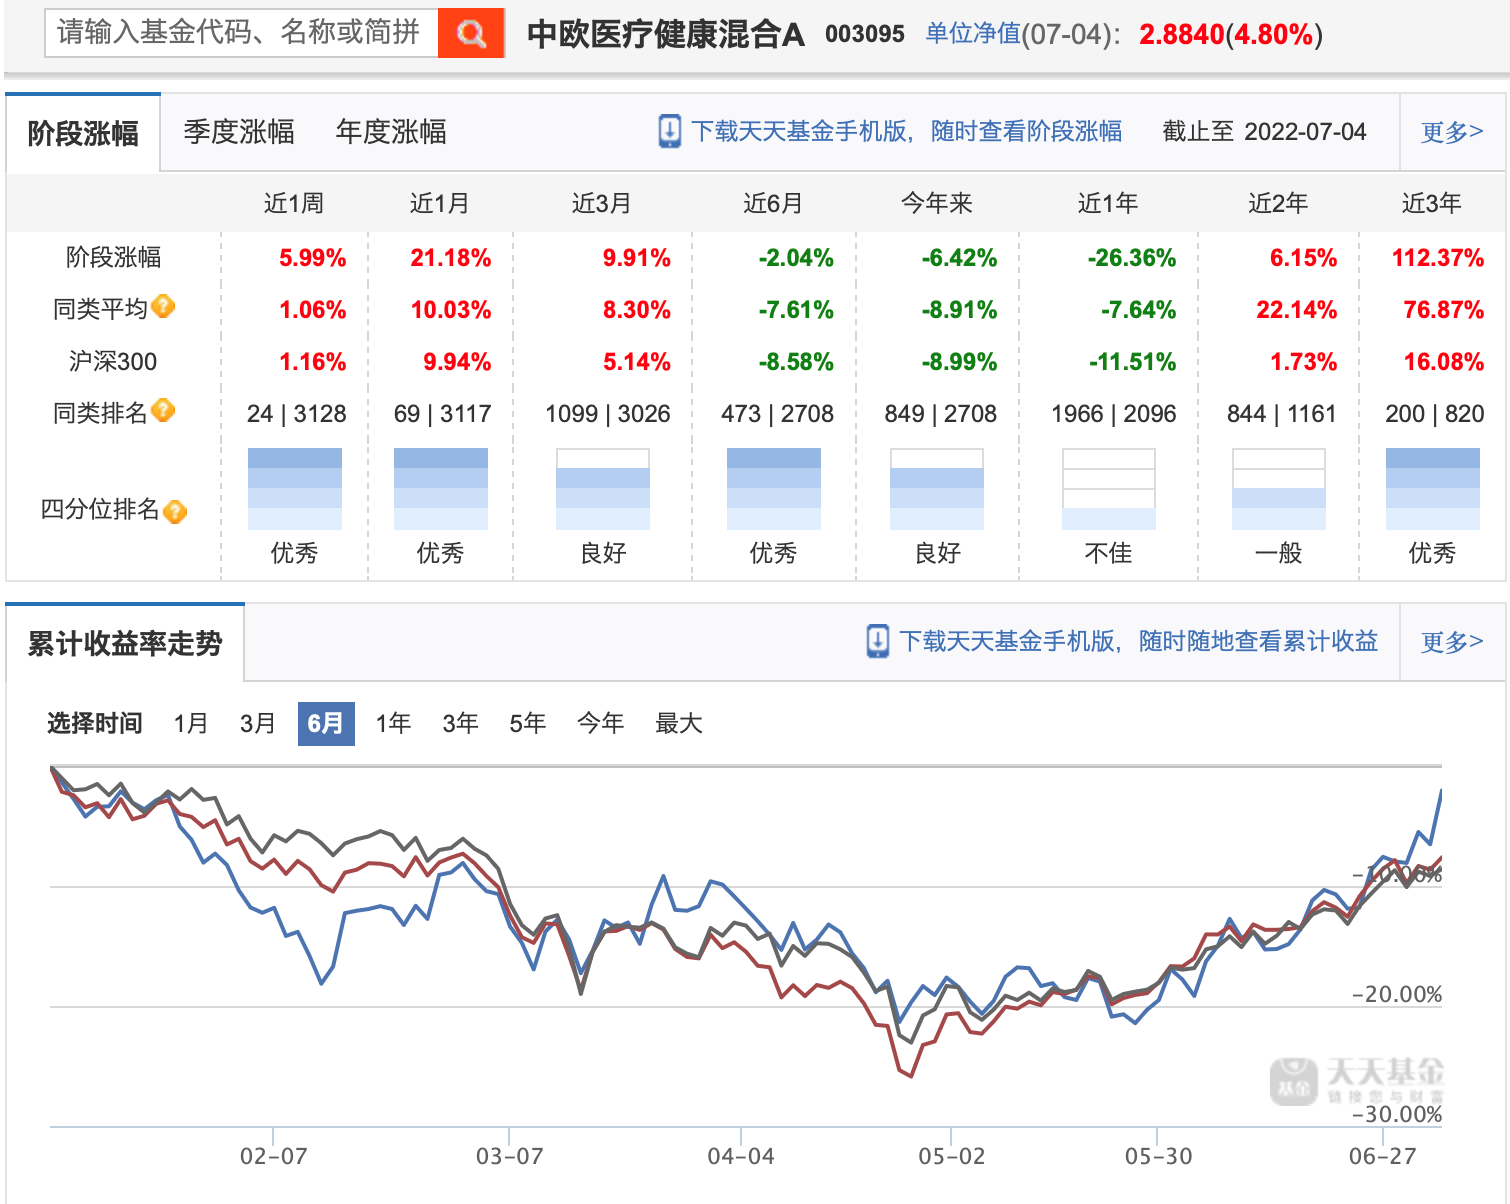The image size is (1510, 1204).
Task: Click the fund code search input field
Action: pos(241,33)
